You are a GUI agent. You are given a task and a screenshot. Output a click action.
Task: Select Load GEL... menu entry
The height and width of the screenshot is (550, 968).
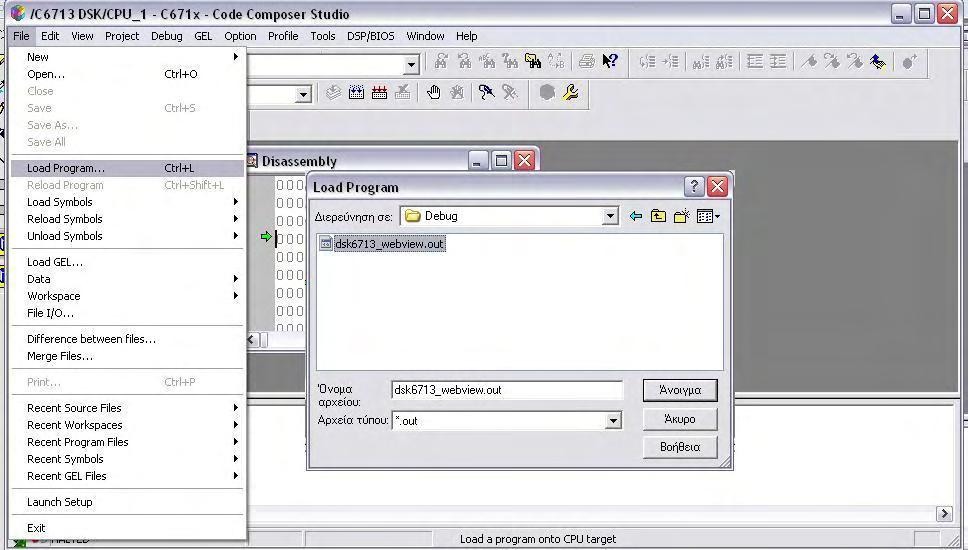[127, 262]
